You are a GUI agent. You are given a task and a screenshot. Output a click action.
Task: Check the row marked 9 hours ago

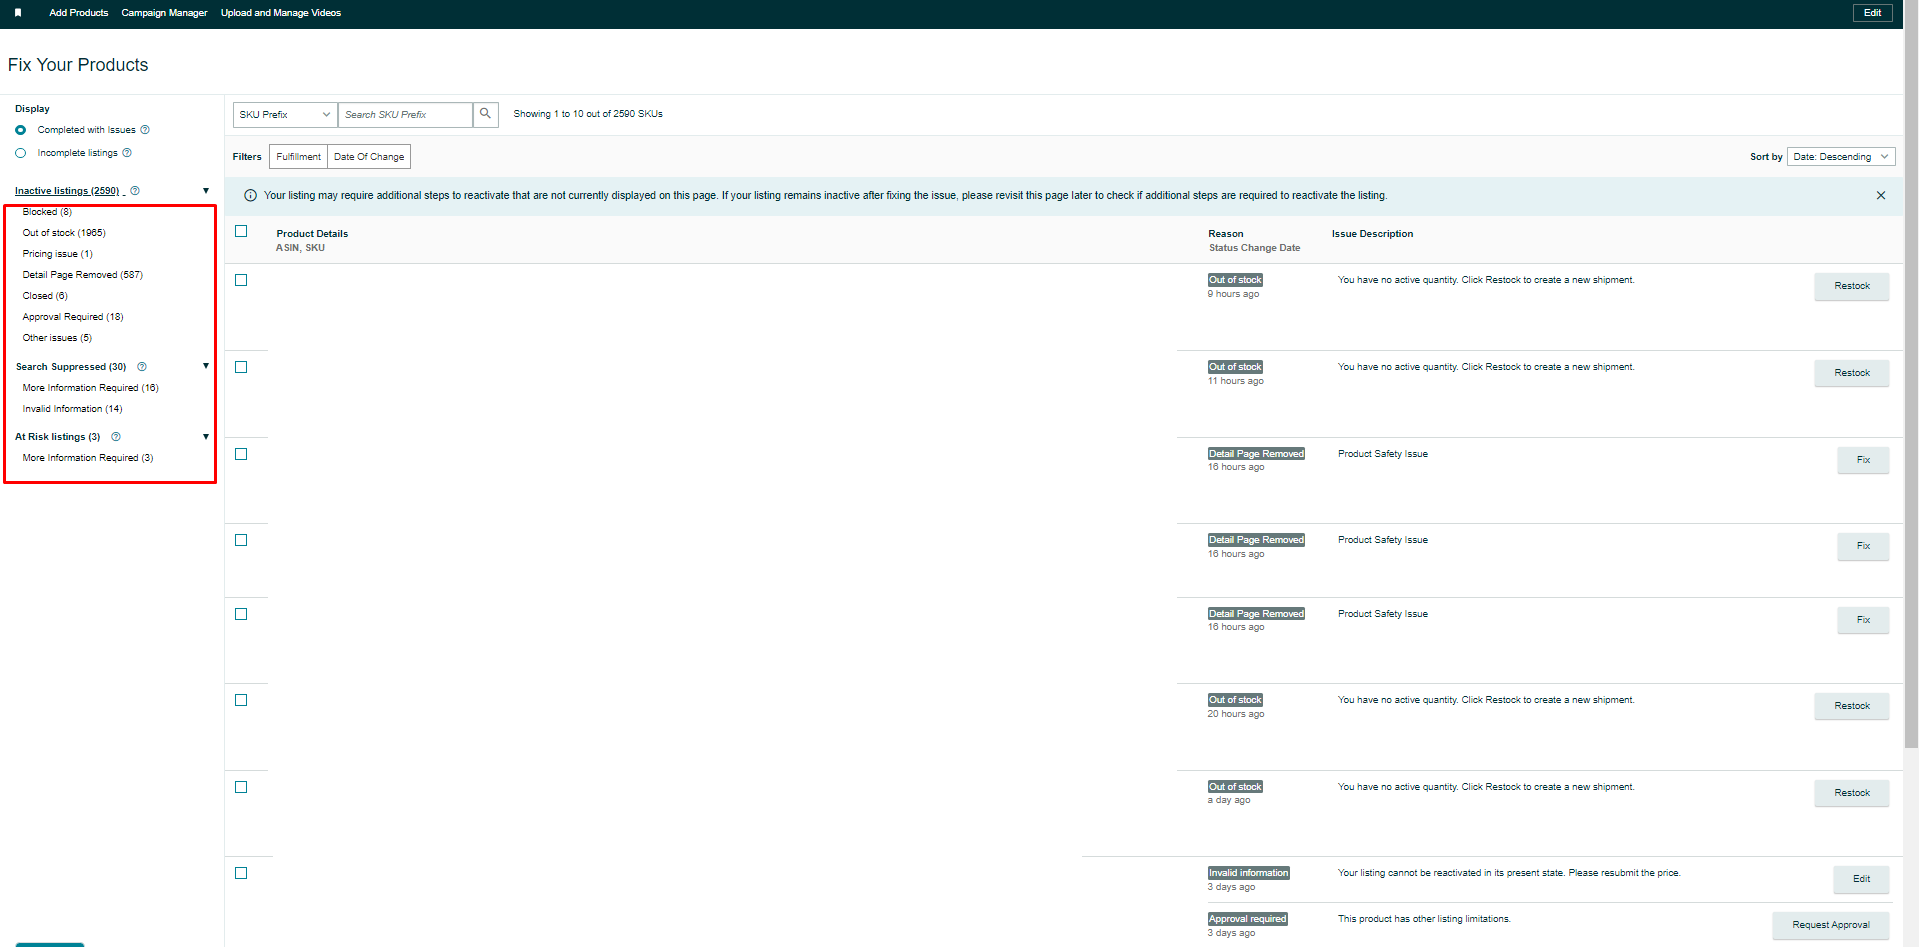tap(241, 280)
